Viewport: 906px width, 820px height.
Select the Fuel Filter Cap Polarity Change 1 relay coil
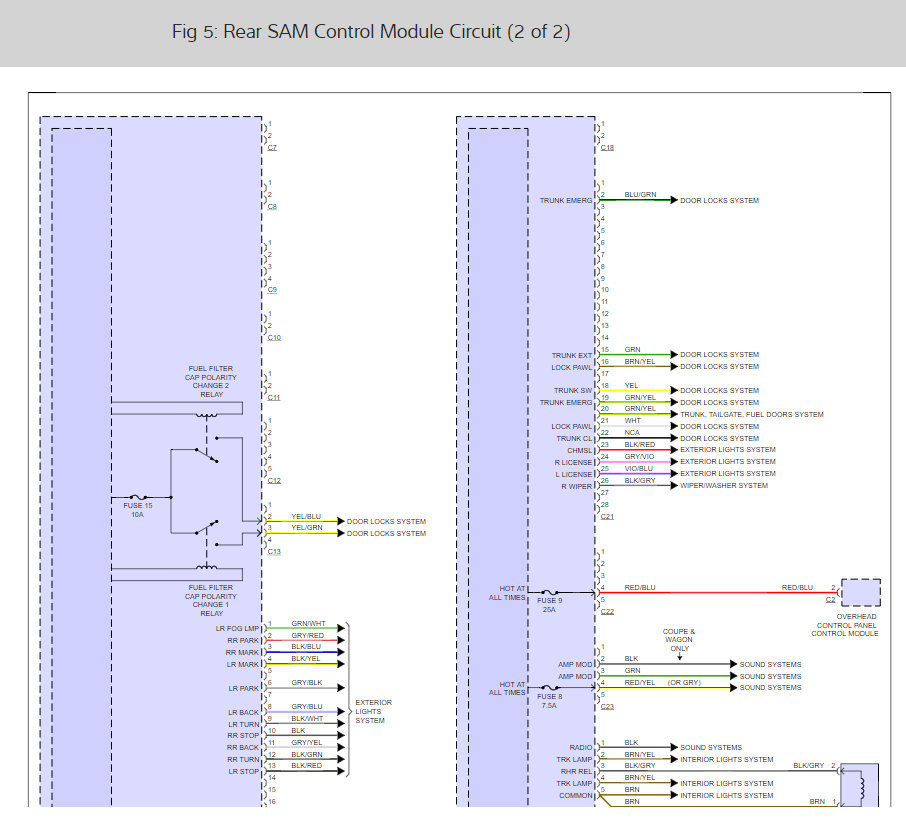(208, 567)
